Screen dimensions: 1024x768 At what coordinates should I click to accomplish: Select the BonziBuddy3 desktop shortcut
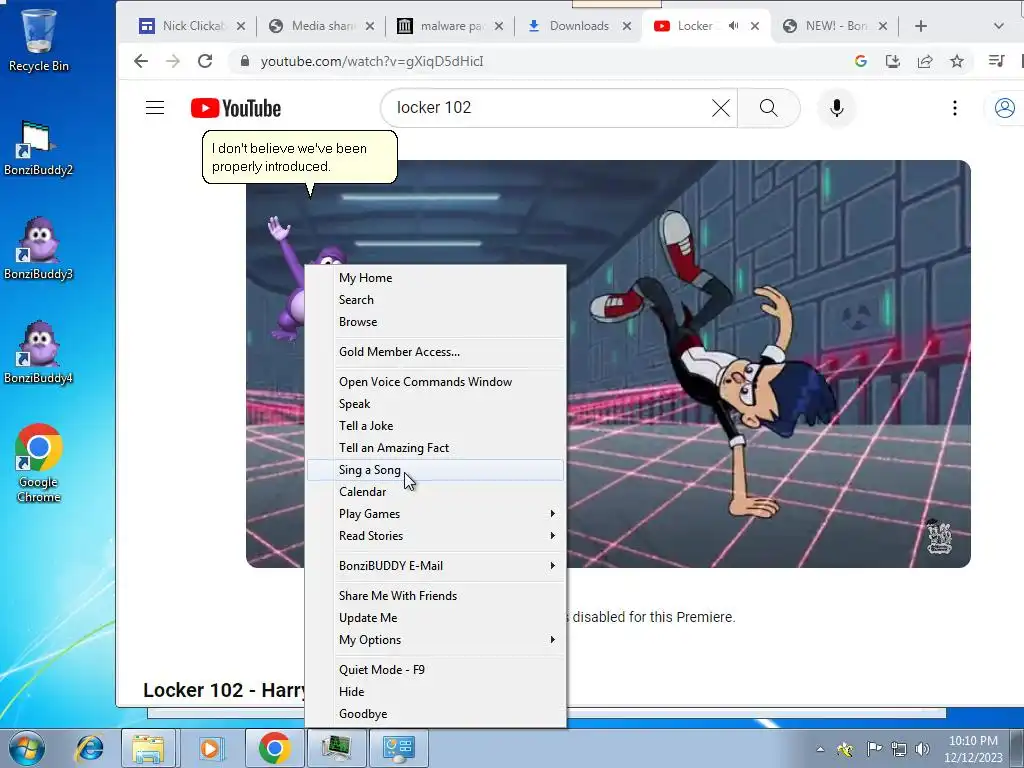coord(39,248)
